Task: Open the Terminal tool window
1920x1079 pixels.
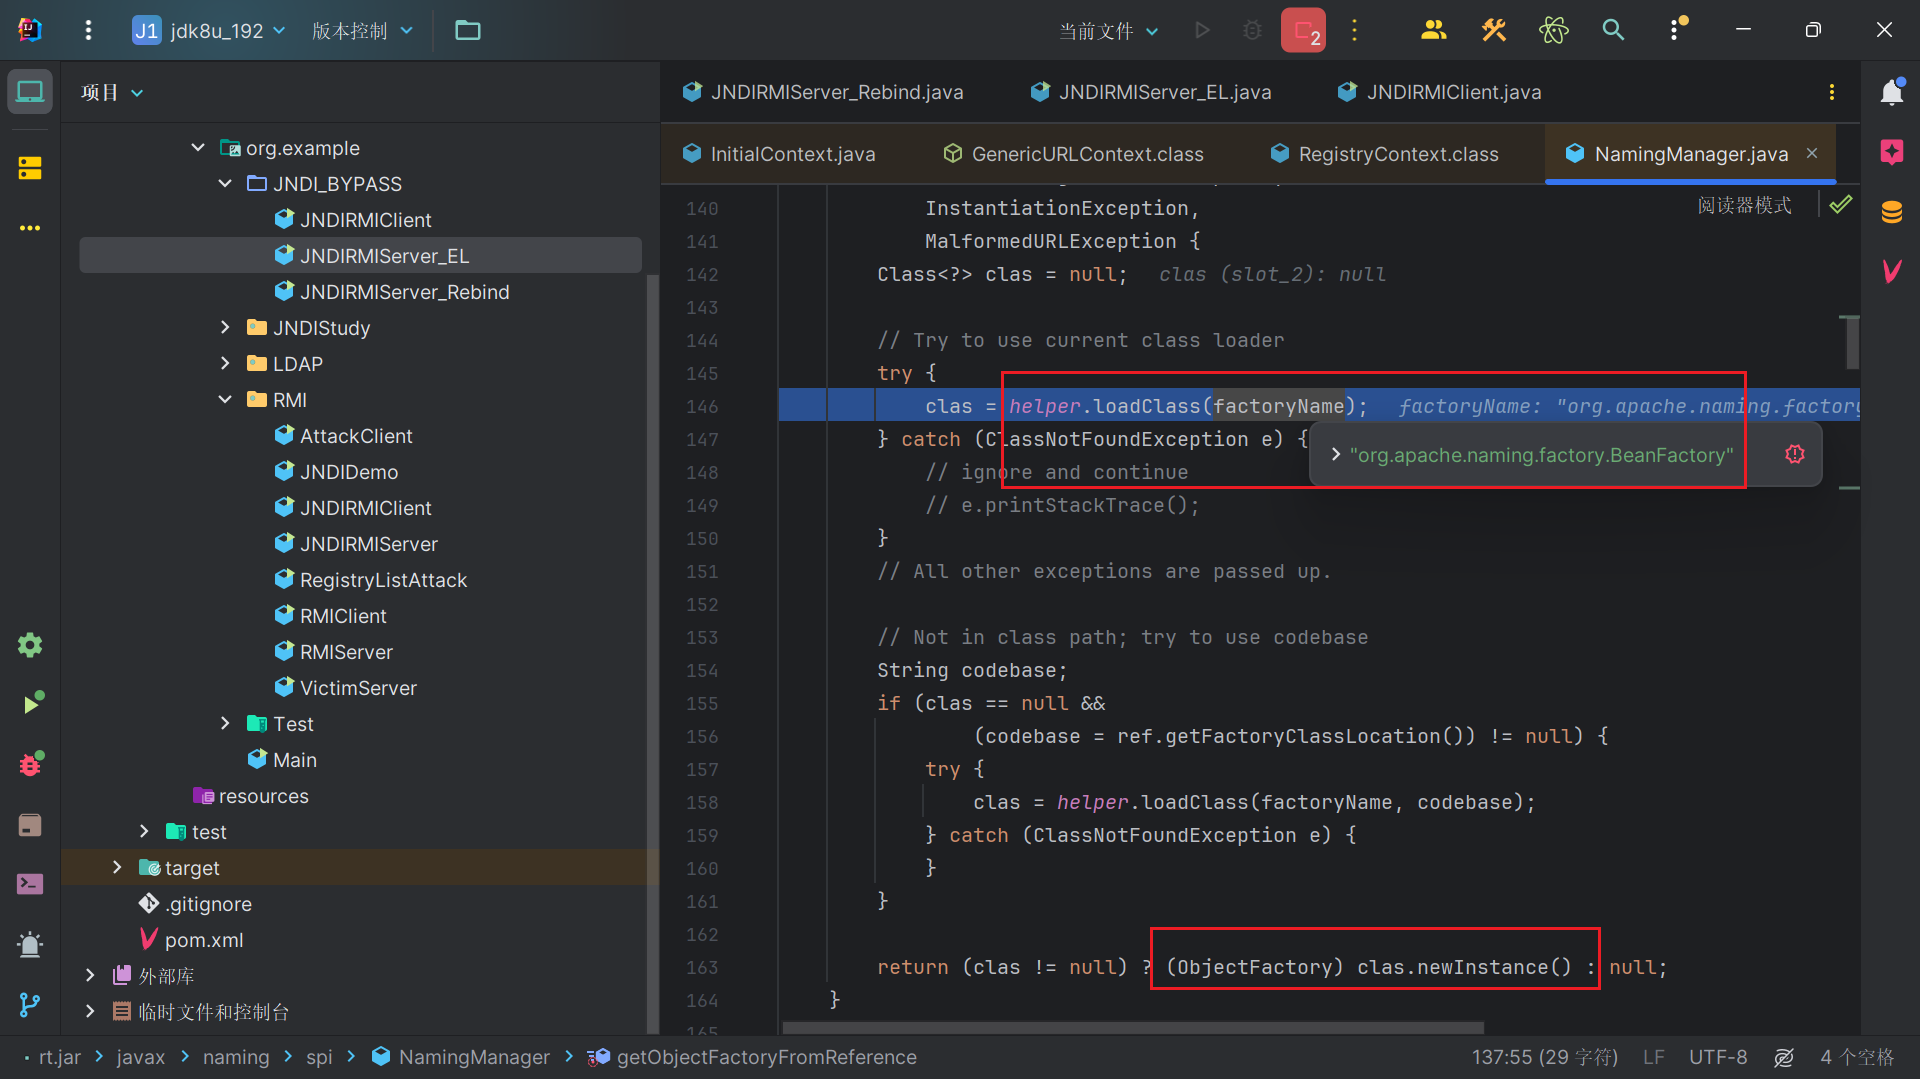Action: pos(30,884)
